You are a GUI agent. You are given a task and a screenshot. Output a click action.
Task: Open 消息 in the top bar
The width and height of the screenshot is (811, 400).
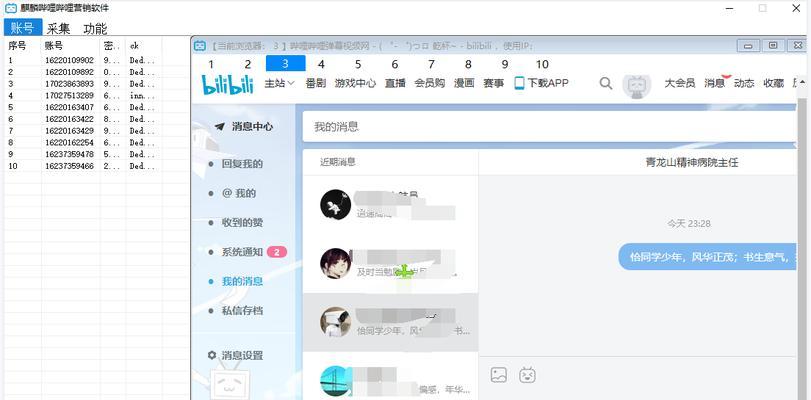coord(714,83)
